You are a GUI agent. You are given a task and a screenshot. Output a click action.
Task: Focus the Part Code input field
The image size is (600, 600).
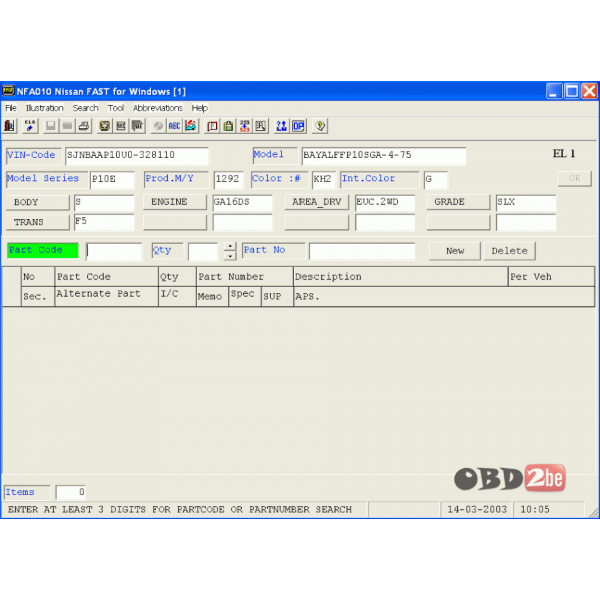pyautogui.click(x=114, y=251)
